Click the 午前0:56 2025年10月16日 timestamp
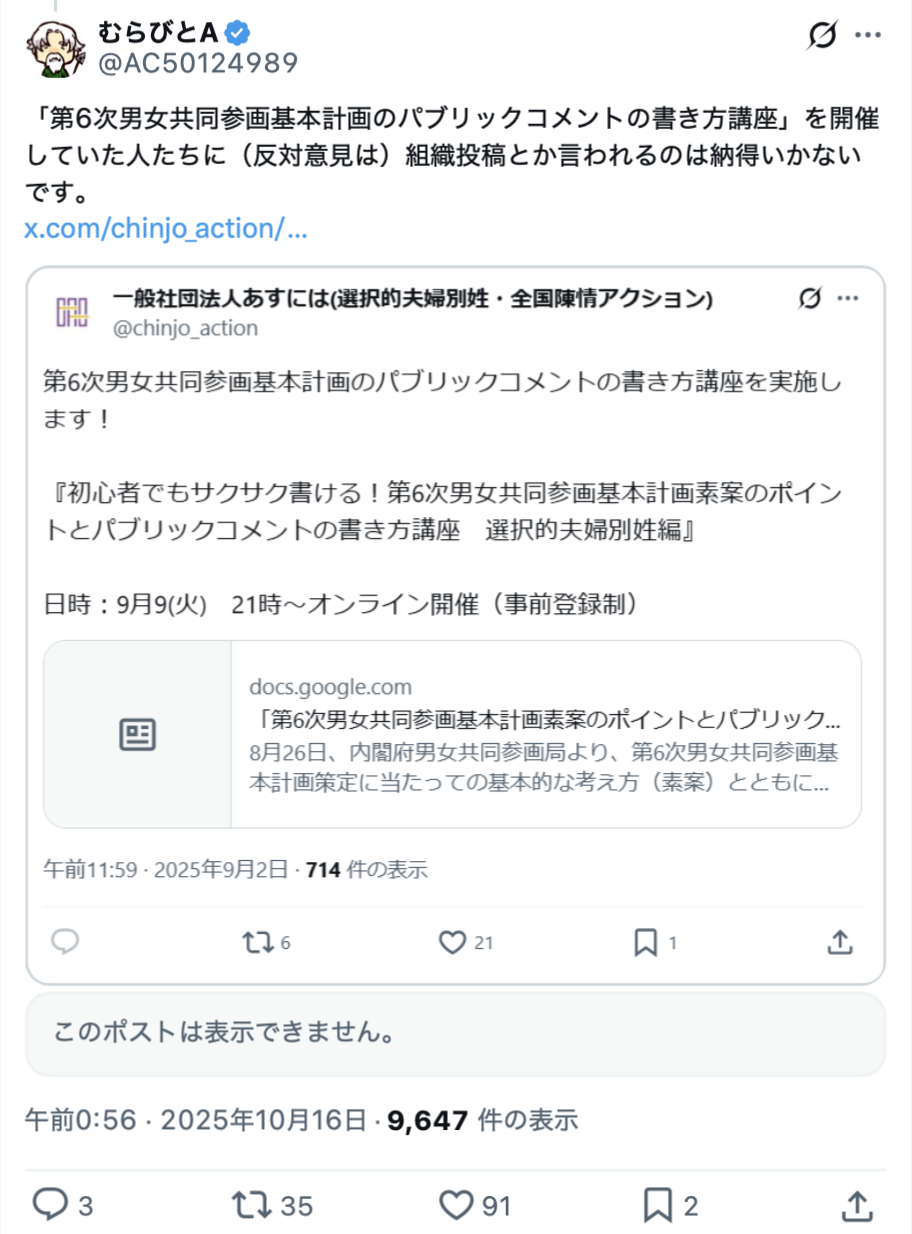 [195, 1120]
